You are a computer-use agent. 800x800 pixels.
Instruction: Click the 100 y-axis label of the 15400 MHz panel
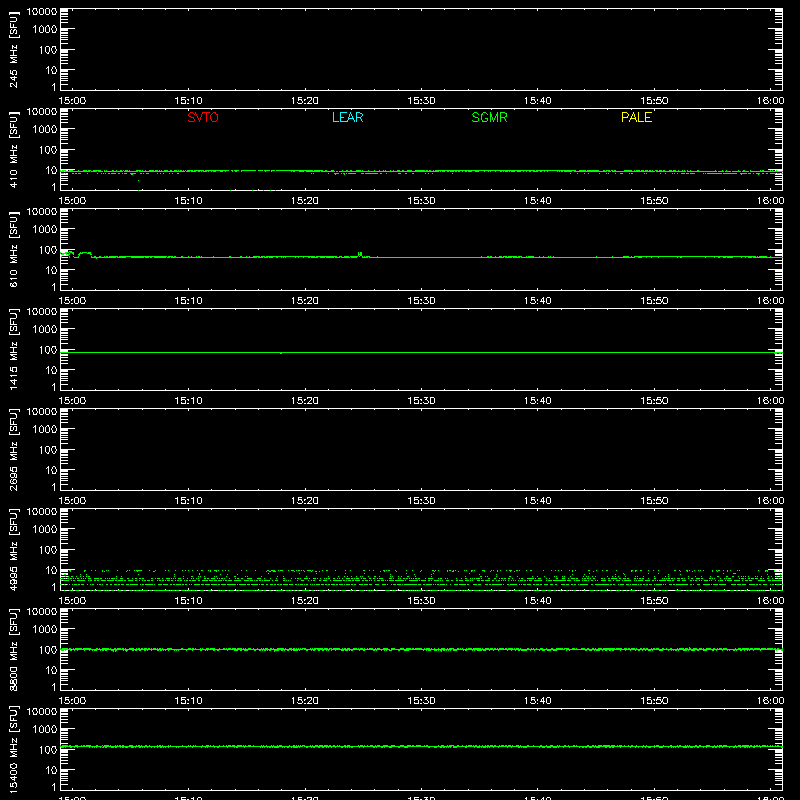click(48, 750)
